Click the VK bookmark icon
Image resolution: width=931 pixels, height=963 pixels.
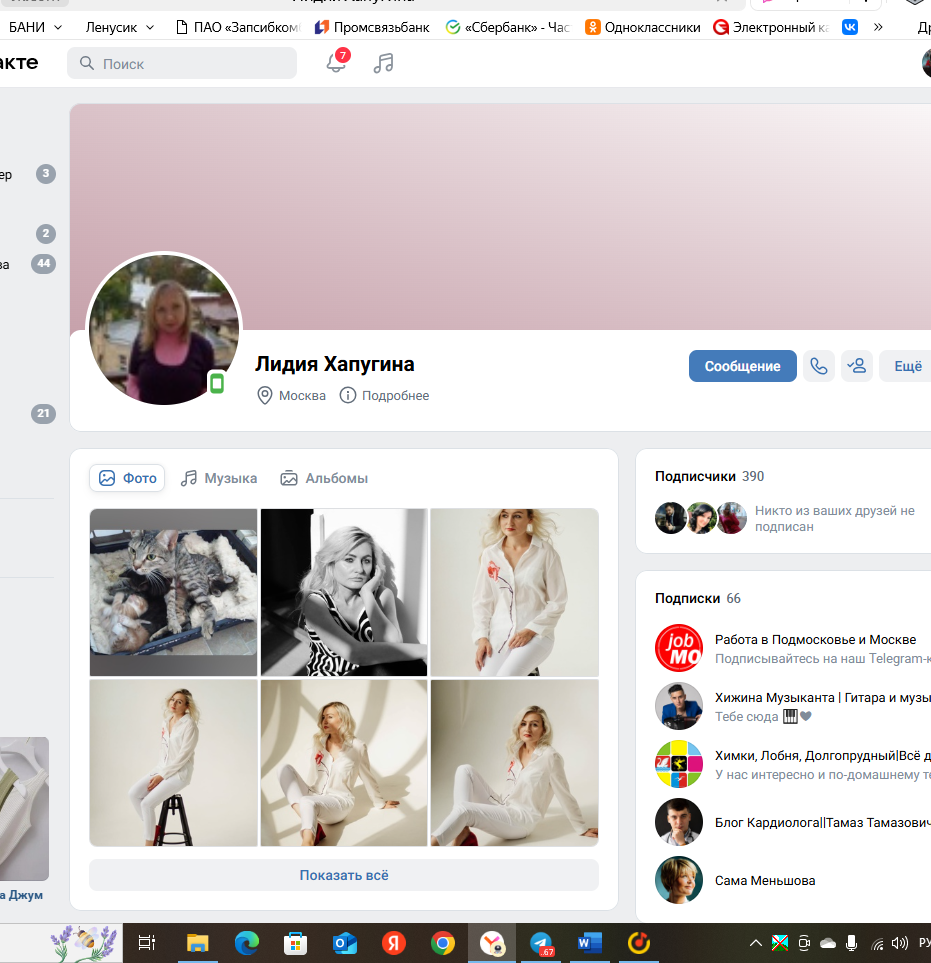click(x=850, y=27)
